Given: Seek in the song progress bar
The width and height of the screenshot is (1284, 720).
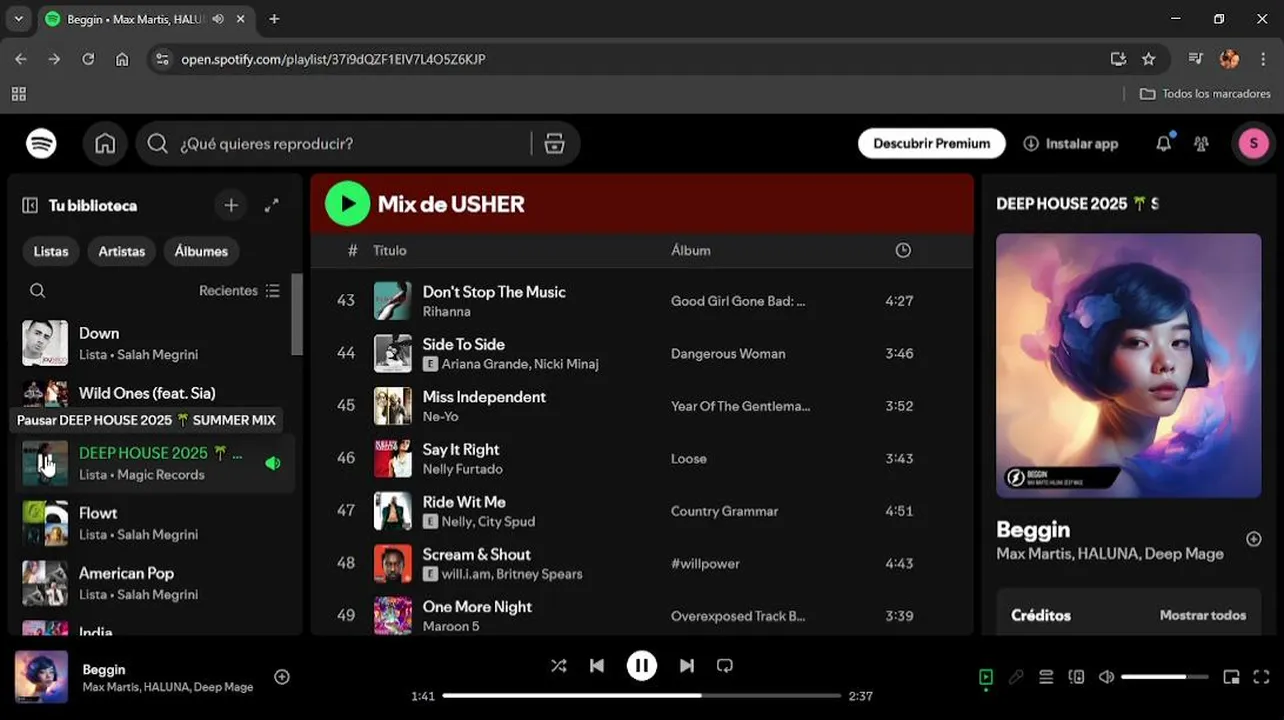Looking at the screenshot, I should click(642, 696).
